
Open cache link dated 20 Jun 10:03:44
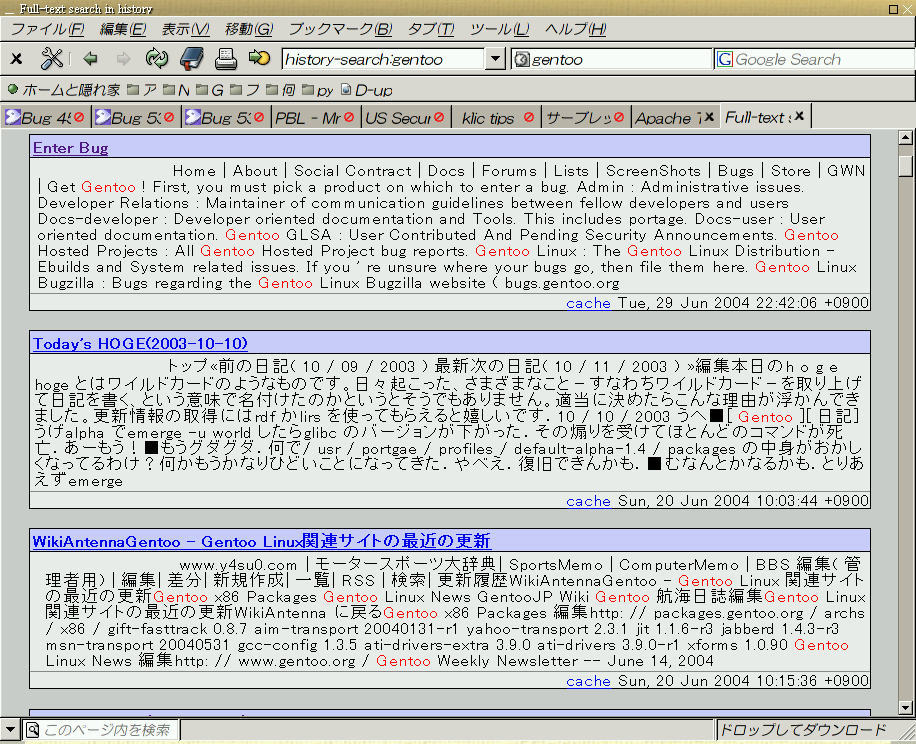pos(588,501)
